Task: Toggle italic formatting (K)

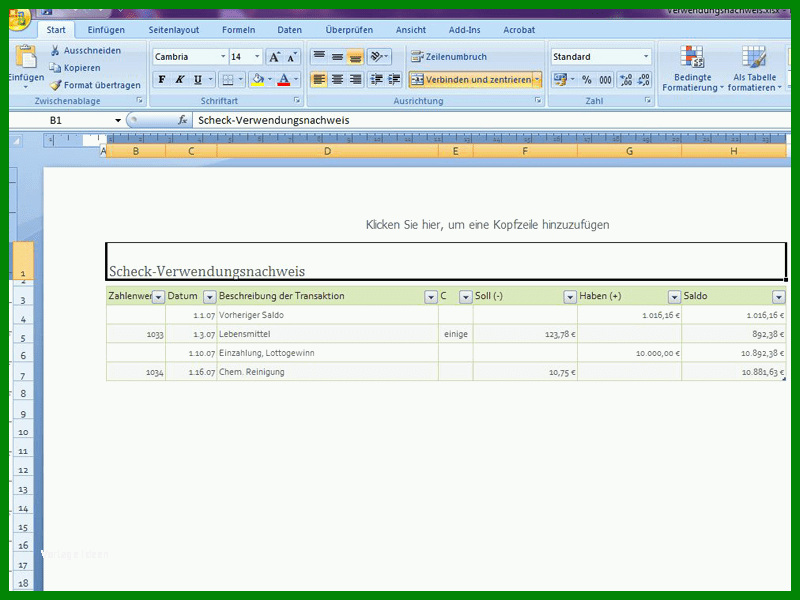Action: click(x=180, y=80)
